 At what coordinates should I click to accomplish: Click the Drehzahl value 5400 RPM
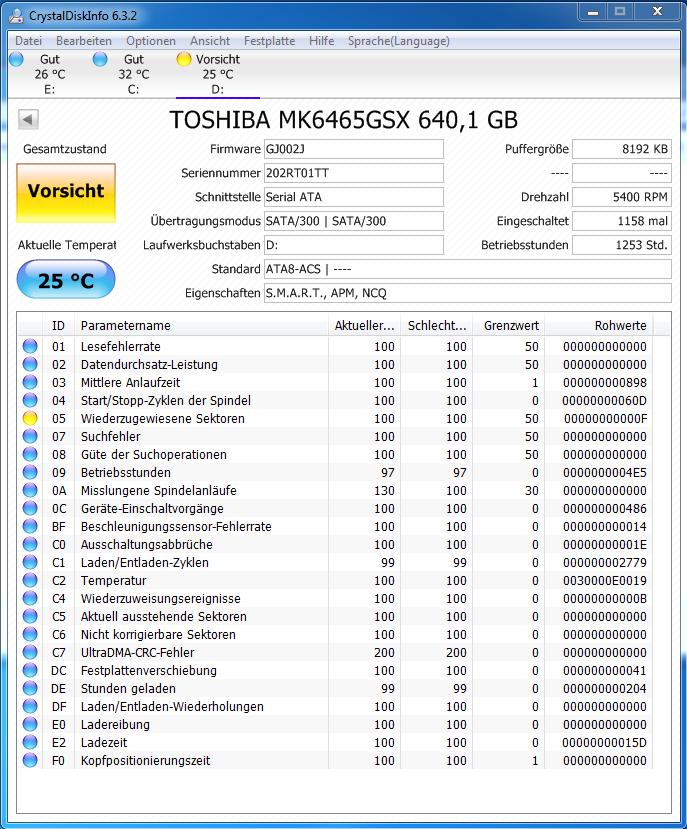click(x=622, y=197)
